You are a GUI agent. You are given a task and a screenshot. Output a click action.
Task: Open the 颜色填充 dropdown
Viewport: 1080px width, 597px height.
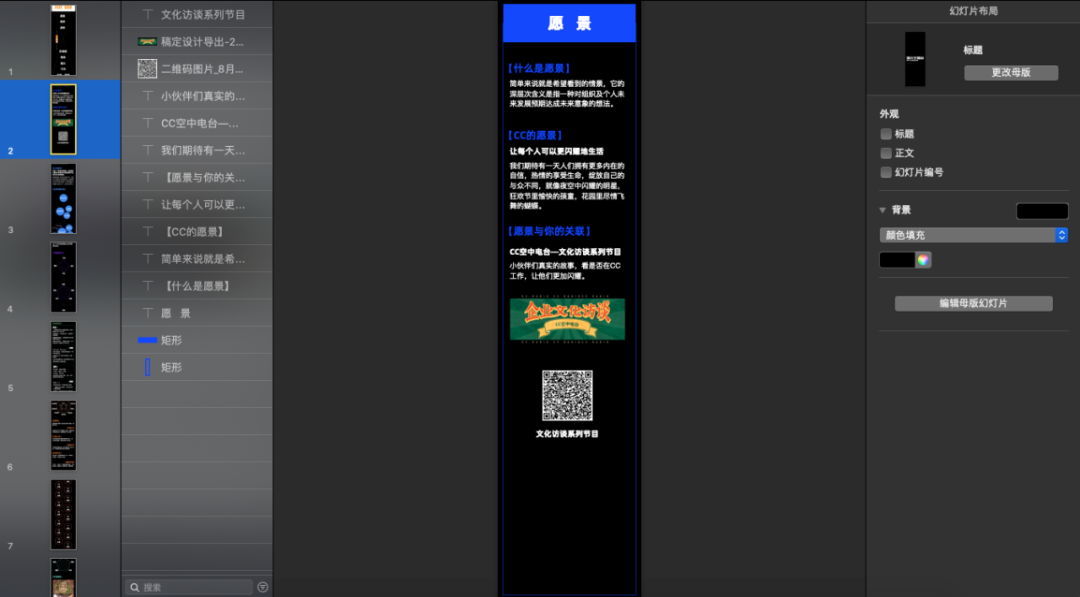(x=973, y=235)
